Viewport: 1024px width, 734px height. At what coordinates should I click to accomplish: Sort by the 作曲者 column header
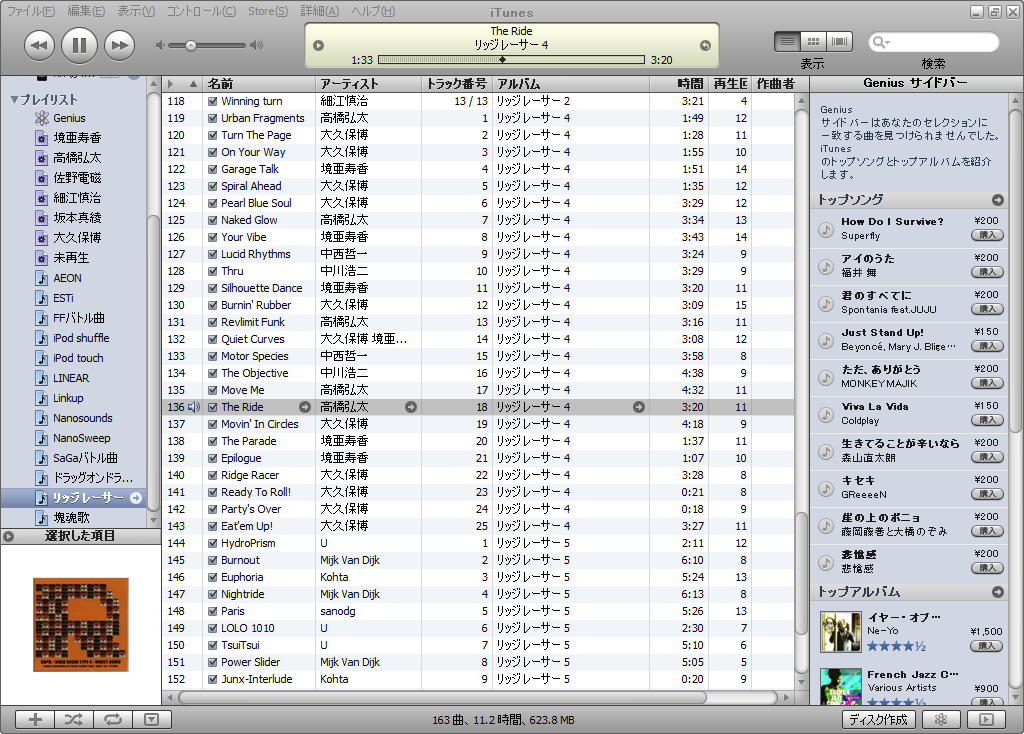tap(779, 84)
